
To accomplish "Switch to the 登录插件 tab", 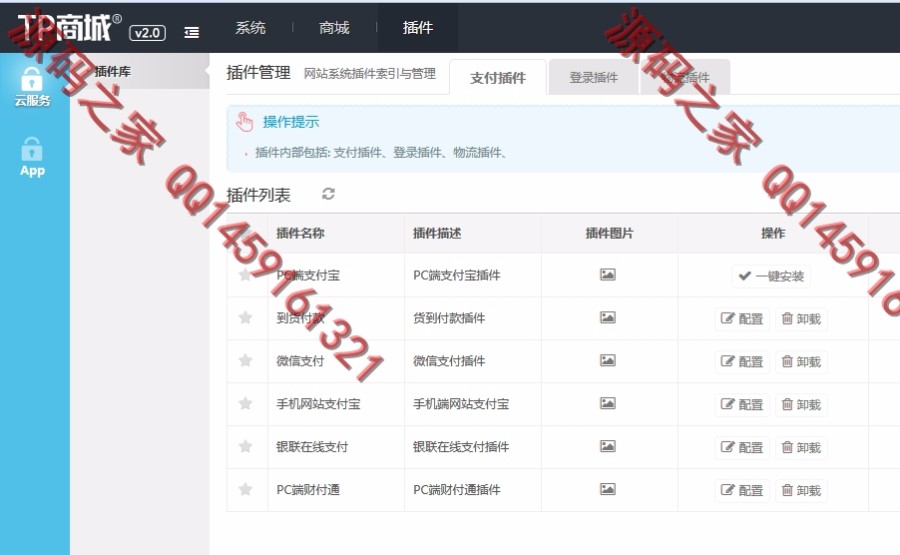I will click(593, 77).
